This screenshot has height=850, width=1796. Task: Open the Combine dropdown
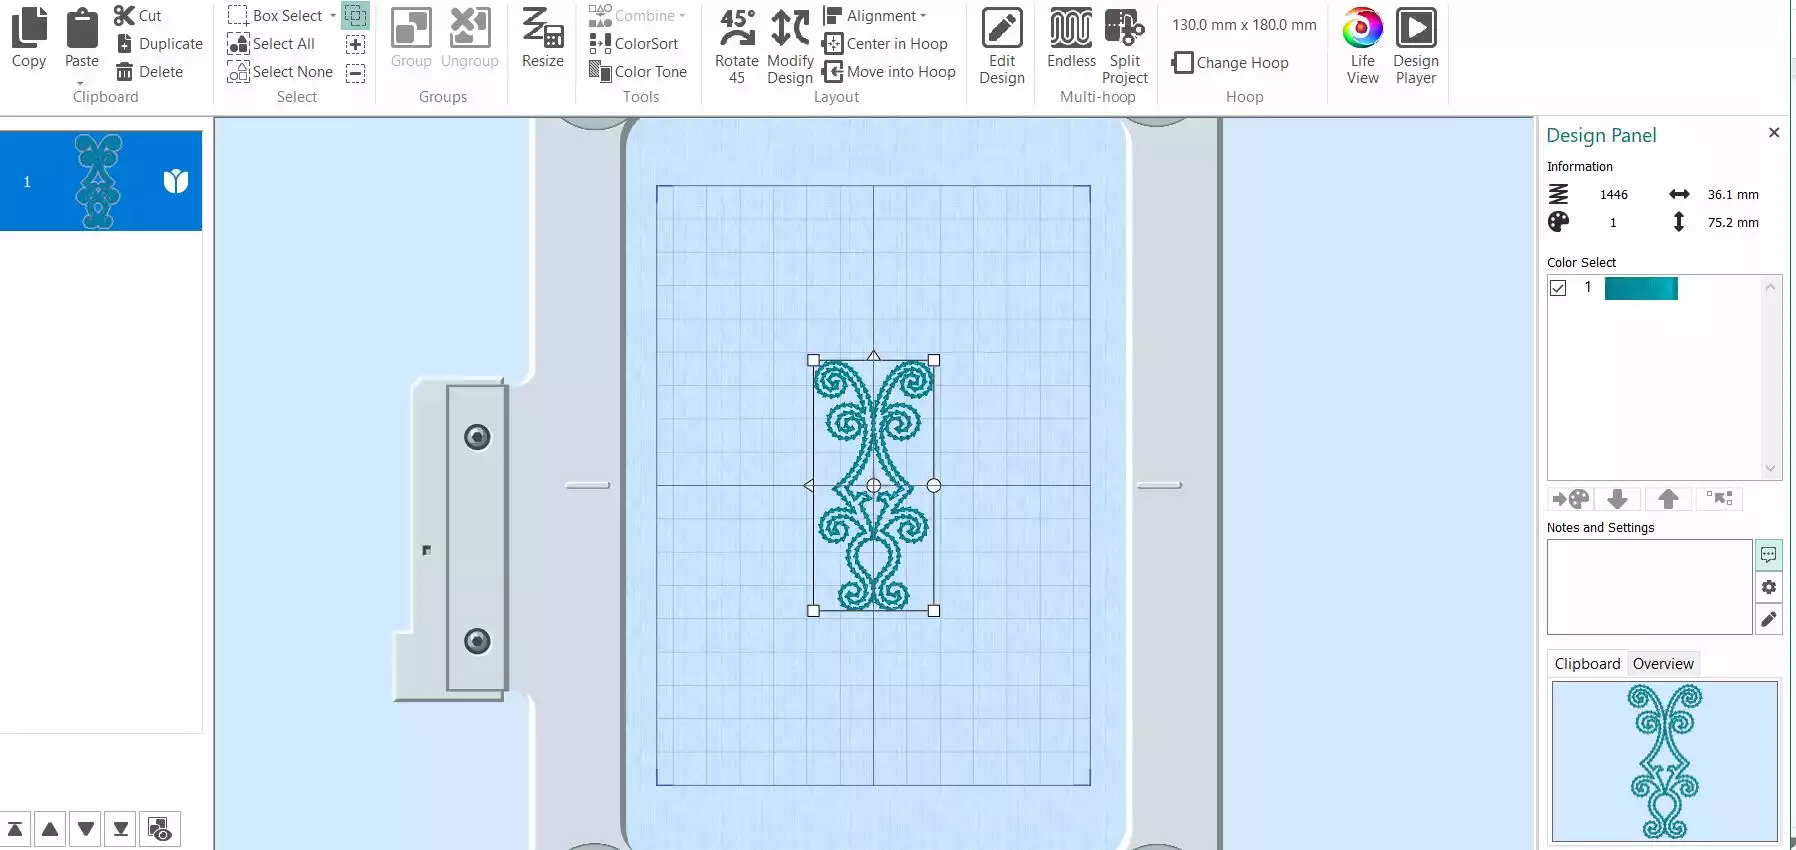click(638, 15)
